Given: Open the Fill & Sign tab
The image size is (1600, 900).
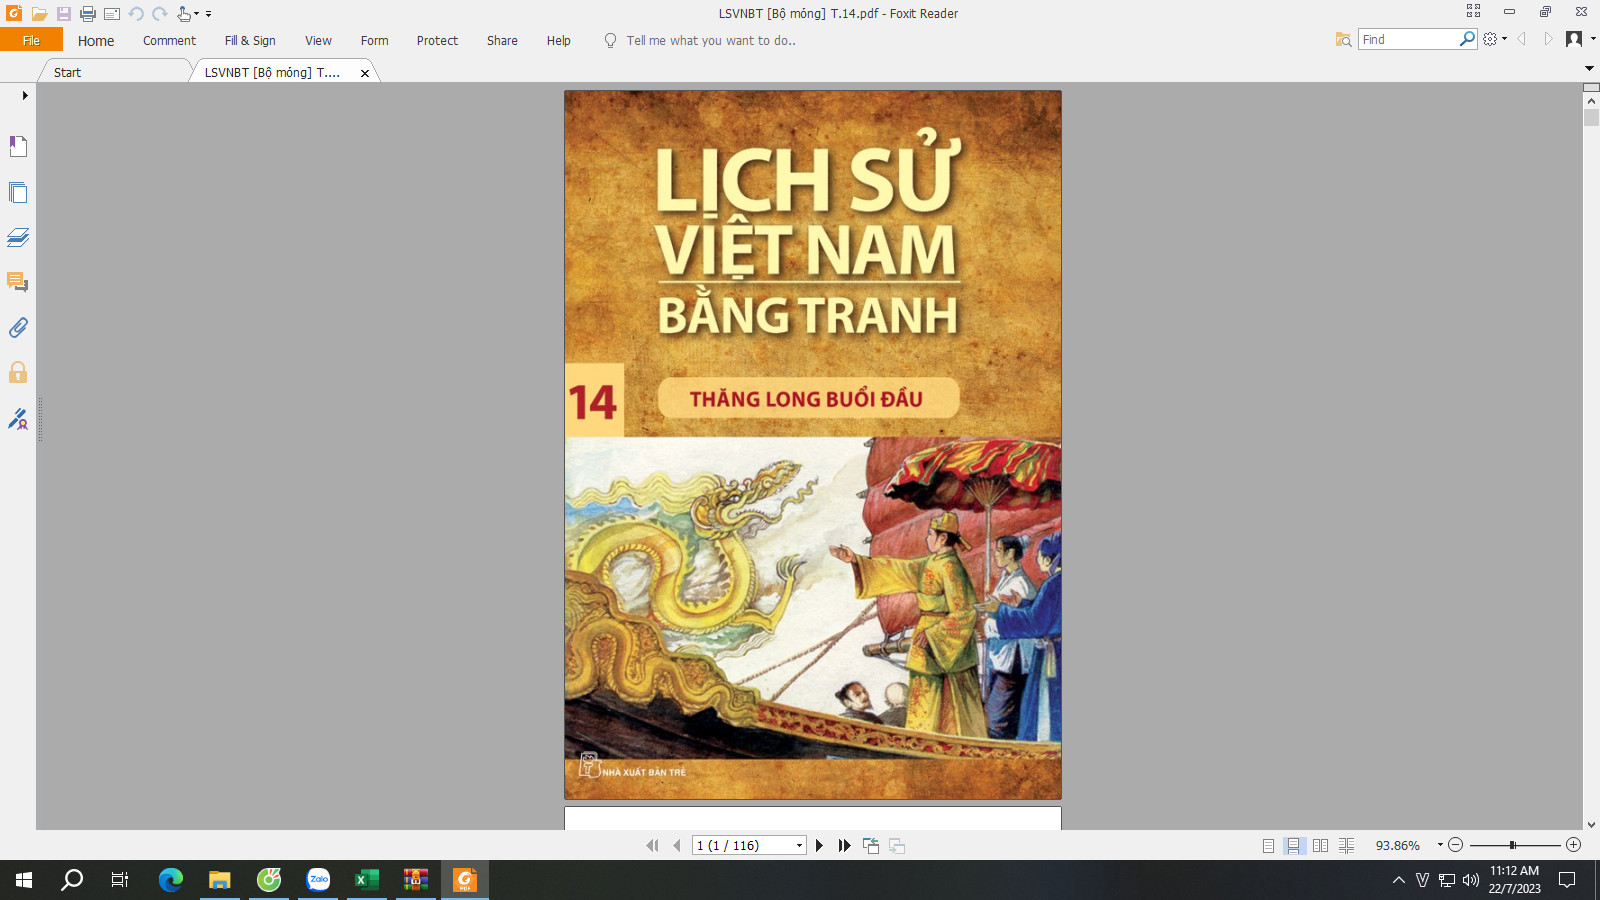Looking at the screenshot, I should pos(250,40).
